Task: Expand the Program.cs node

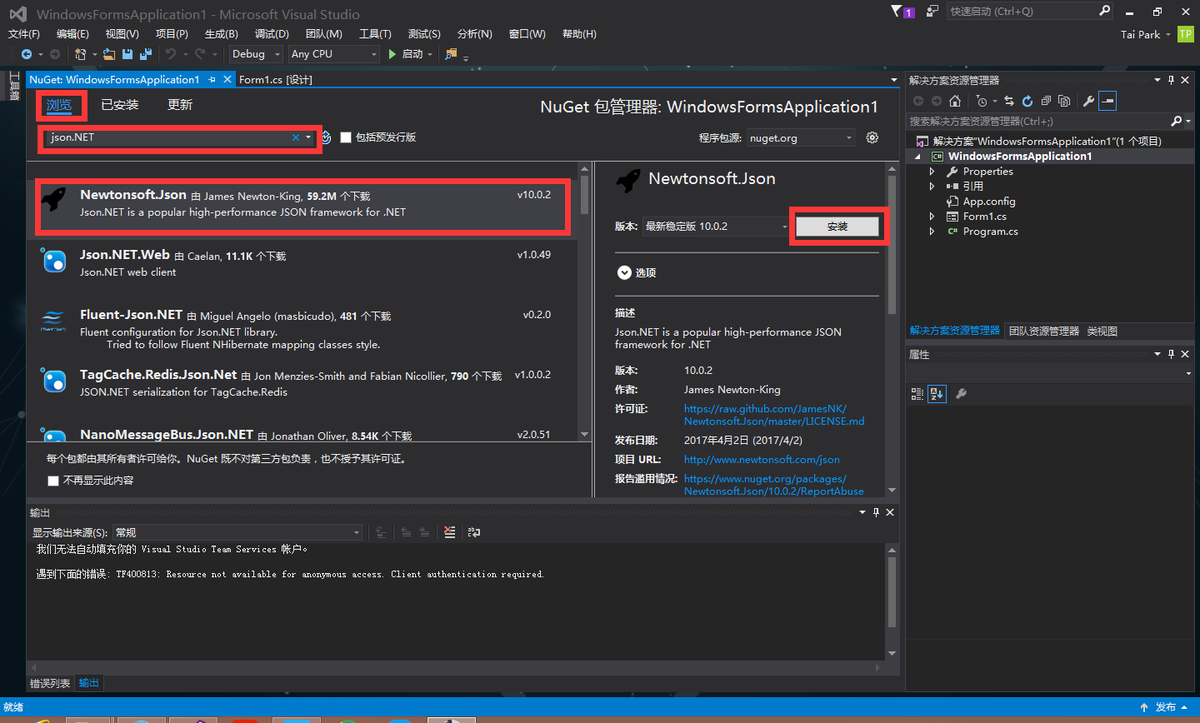Action: tap(932, 231)
